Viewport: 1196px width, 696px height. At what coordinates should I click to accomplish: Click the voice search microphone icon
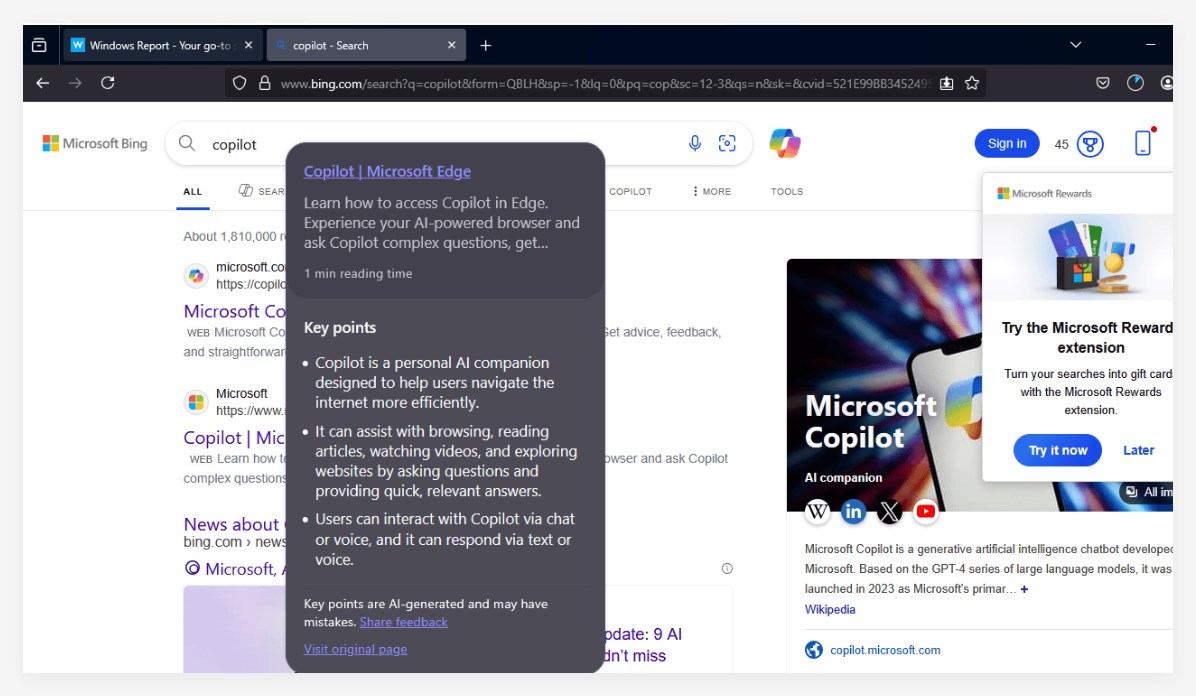click(x=694, y=143)
